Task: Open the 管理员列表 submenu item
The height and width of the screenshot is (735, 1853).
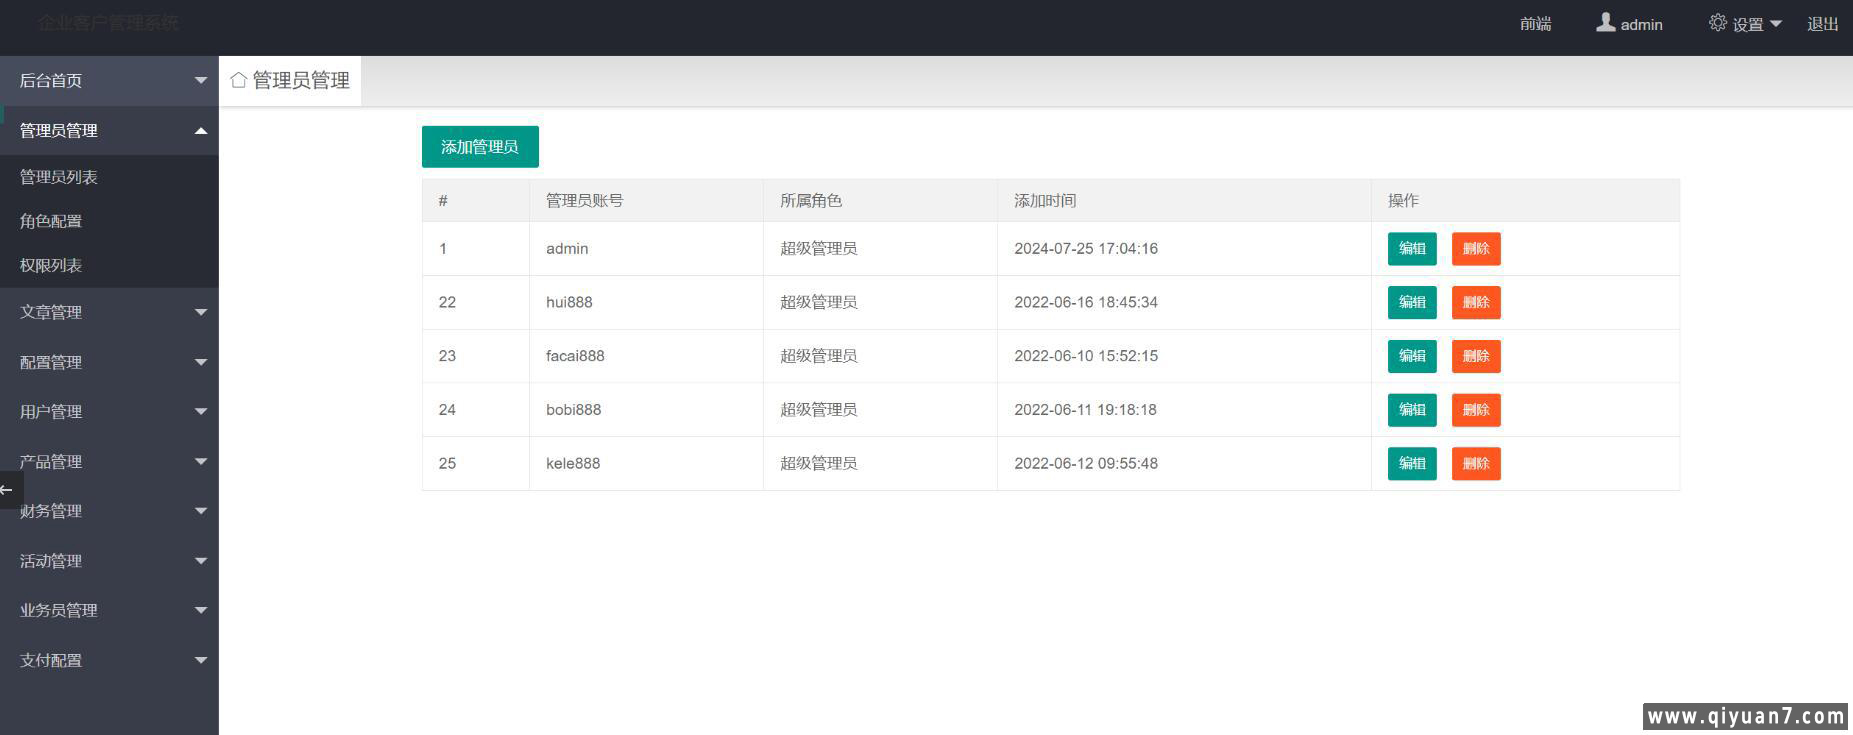Action: pyautogui.click(x=59, y=177)
